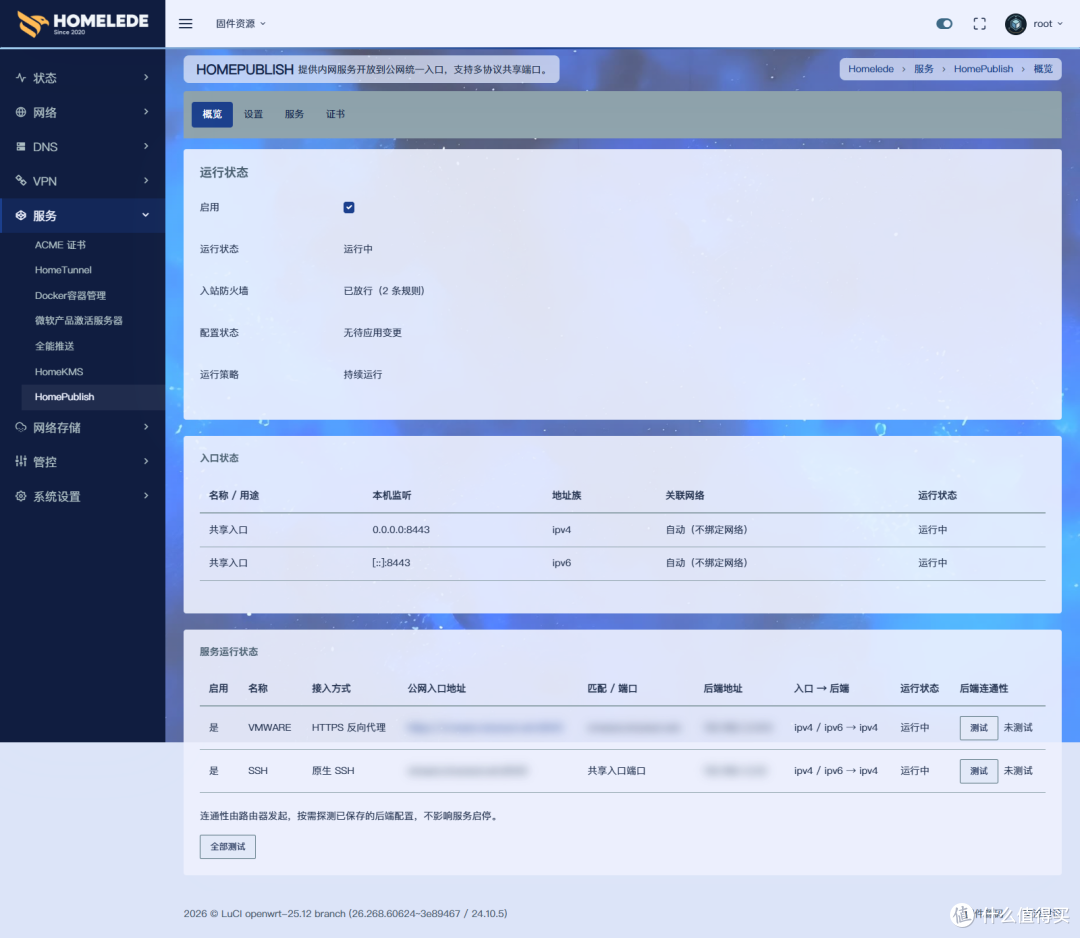
Task: Click the 全部测试 button
Action: tap(227, 847)
